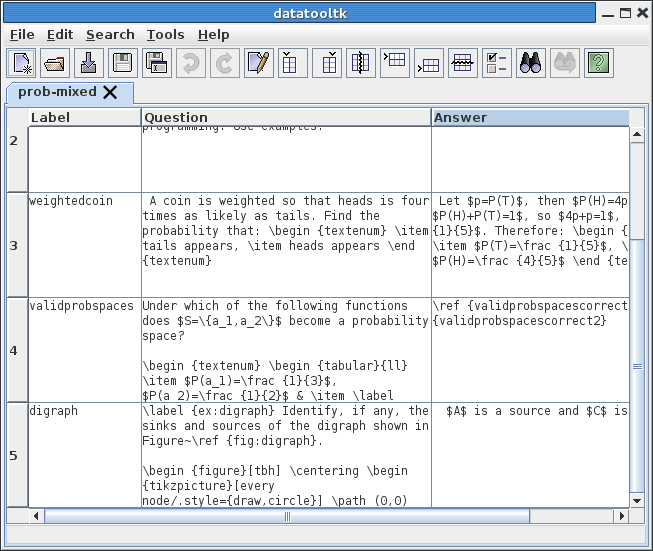Viewport: 653px width, 551px height.
Task: Click the preferences checklist icon
Action: (495, 63)
